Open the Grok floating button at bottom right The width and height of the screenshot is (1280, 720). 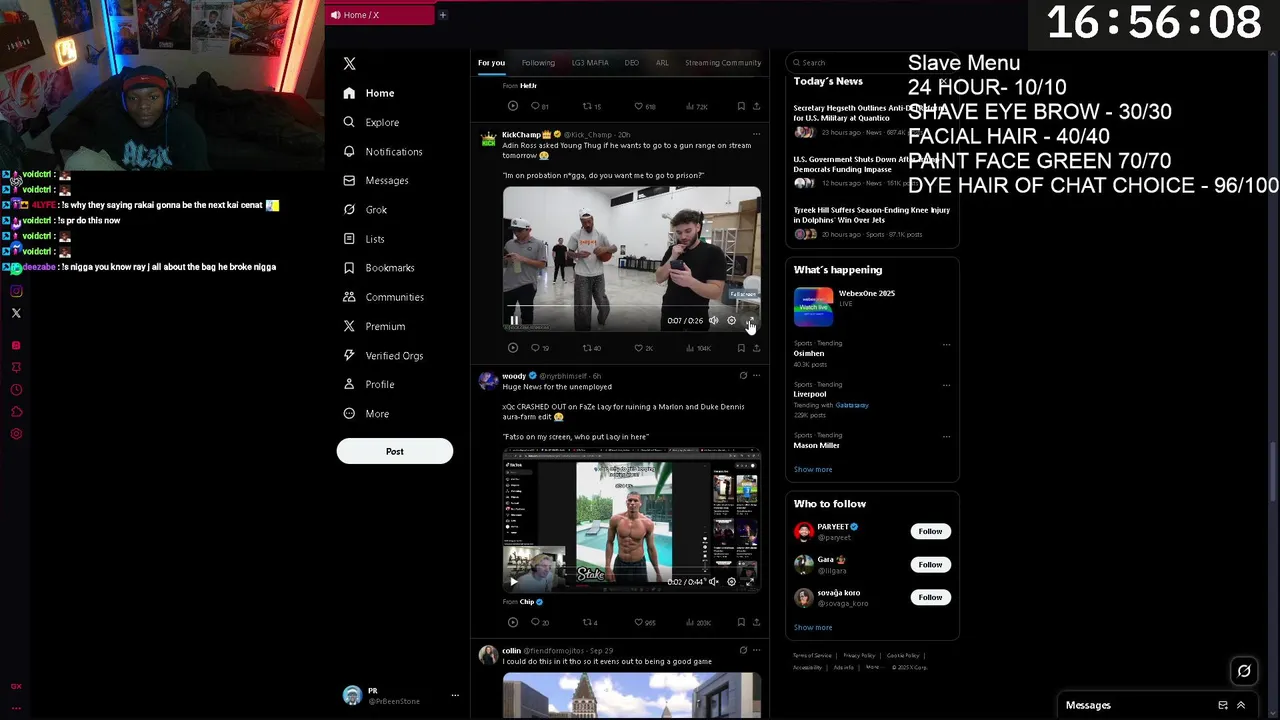pyautogui.click(x=1244, y=671)
